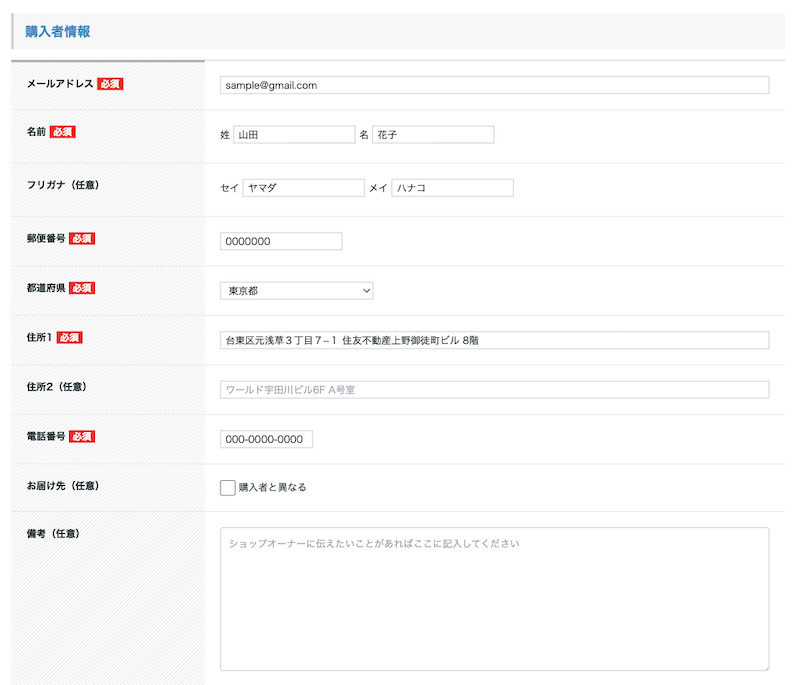Image resolution: width=800 pixels, height=685 pixels.
Task: Click the 名 first name field
Action: (433, 135)
